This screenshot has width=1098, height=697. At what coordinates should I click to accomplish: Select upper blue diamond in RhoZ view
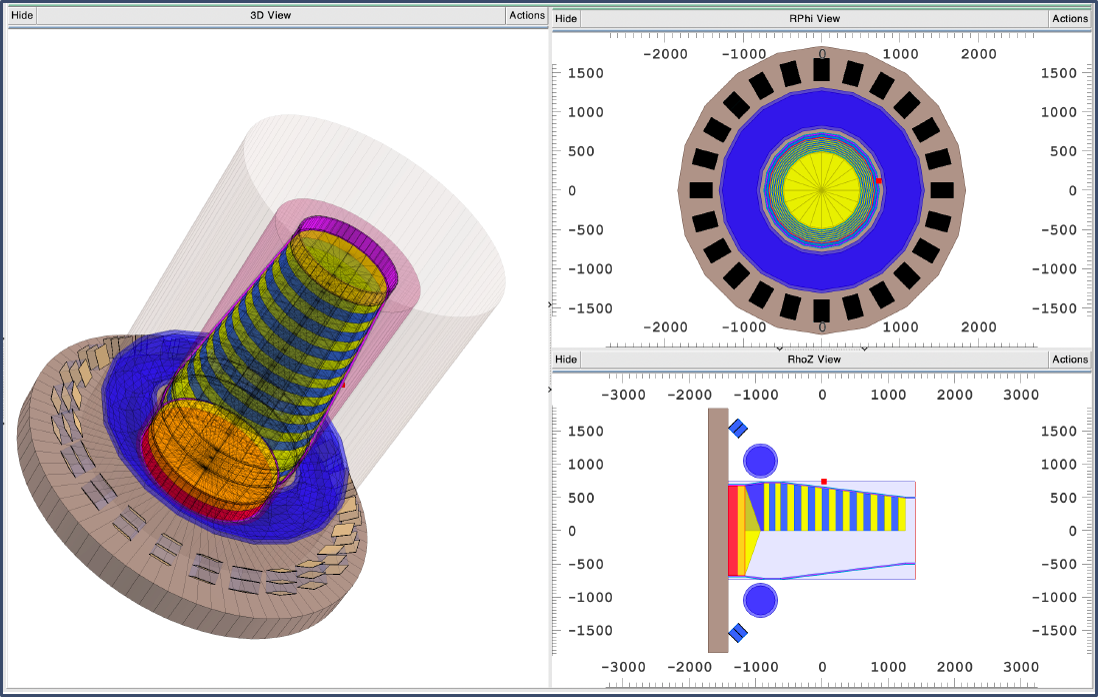[x=738, y=428]
